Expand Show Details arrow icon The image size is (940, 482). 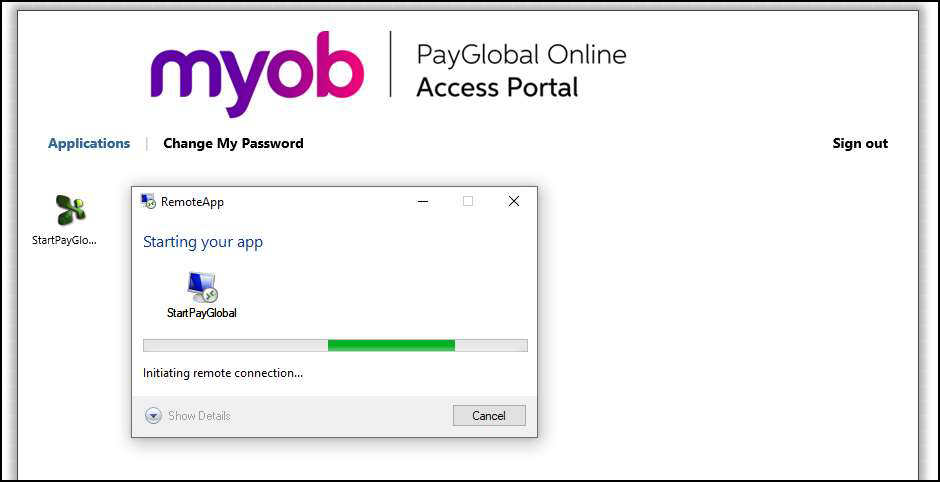tap(153, 415)
